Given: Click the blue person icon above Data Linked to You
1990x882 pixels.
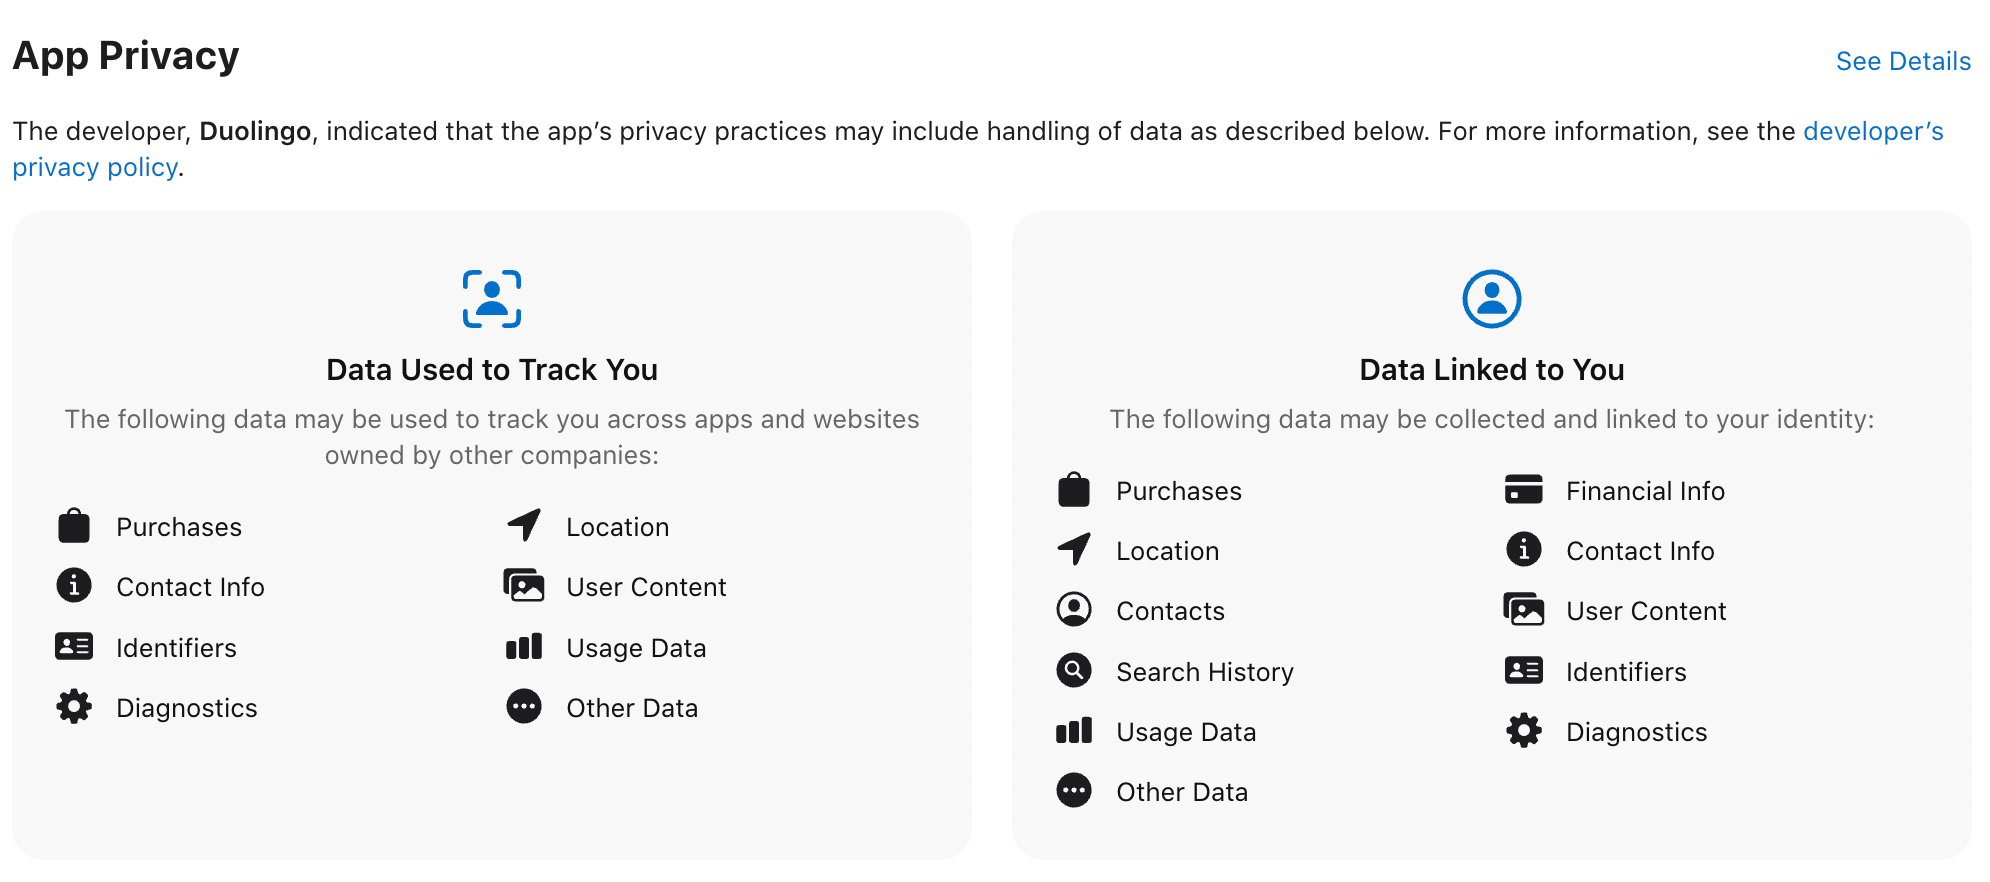Looking at the screenshot, I should 1492,297.
